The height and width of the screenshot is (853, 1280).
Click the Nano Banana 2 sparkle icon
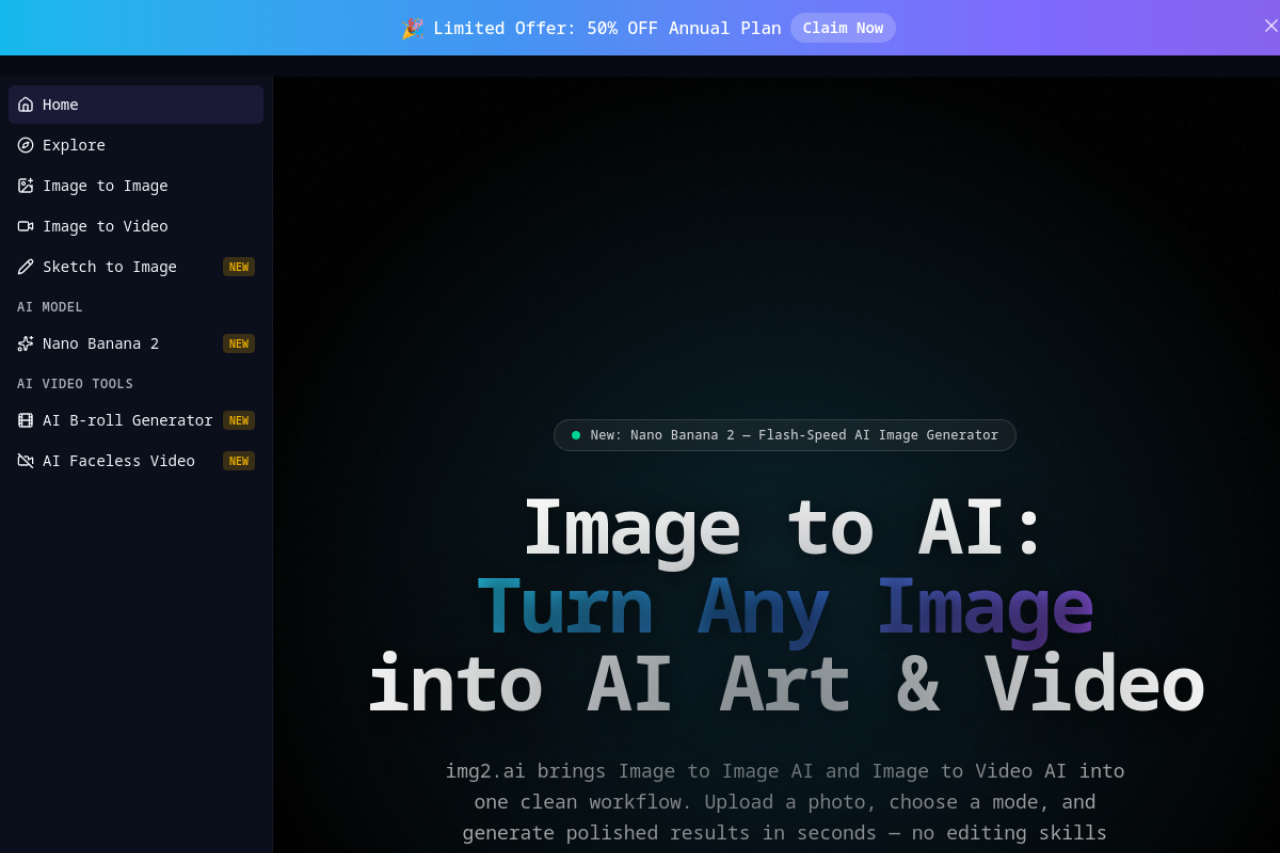(x=26, y=344)
